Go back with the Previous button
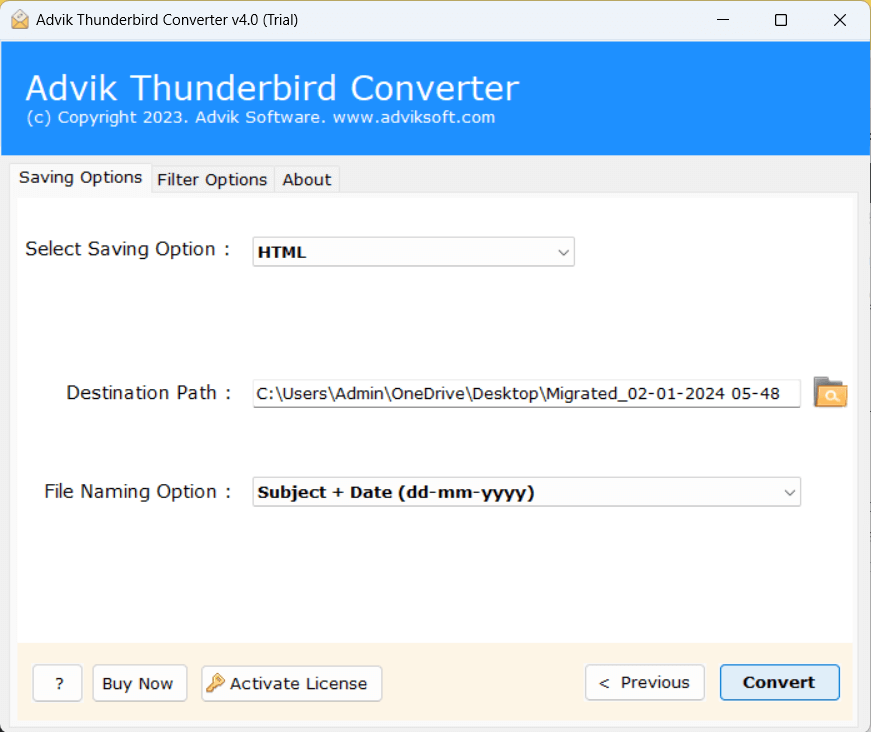The width and height of the screenshot is (871, 732). (x=644, y=682)
